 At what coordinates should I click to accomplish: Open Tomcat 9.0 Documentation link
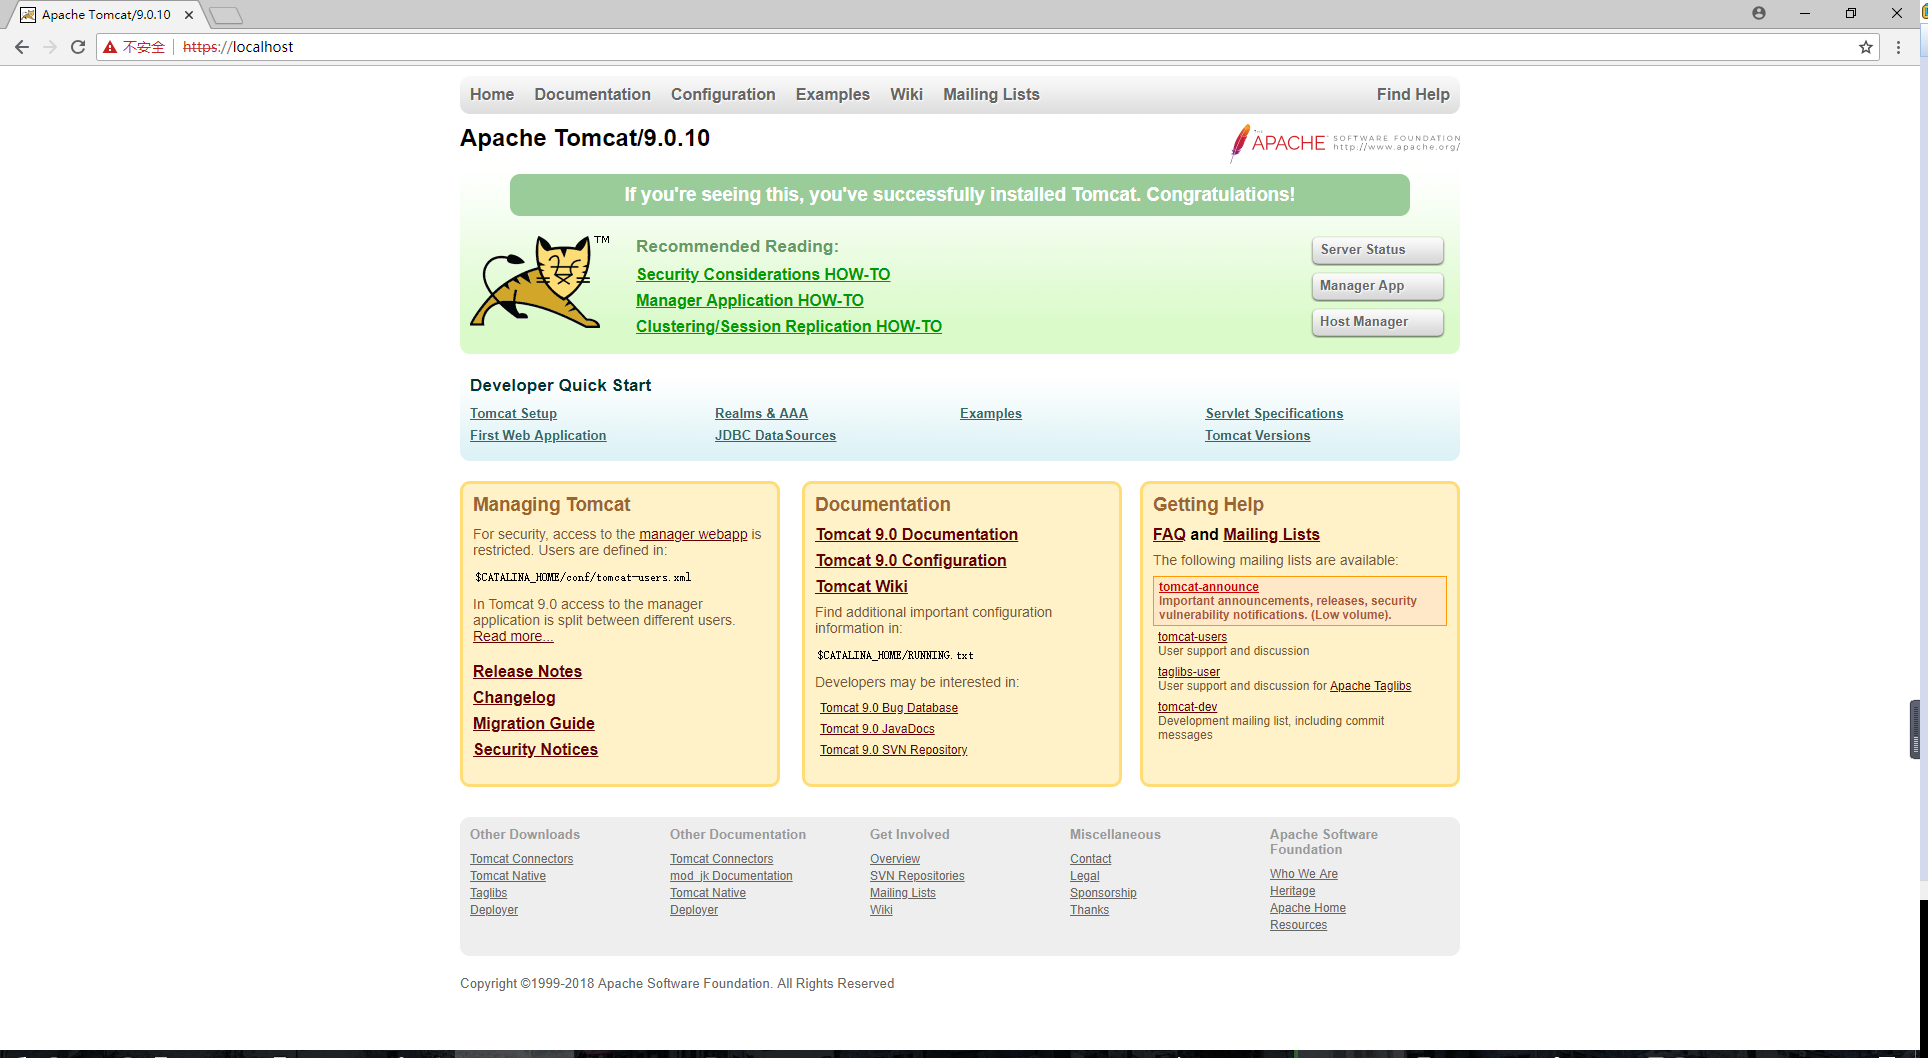[916, 534]
